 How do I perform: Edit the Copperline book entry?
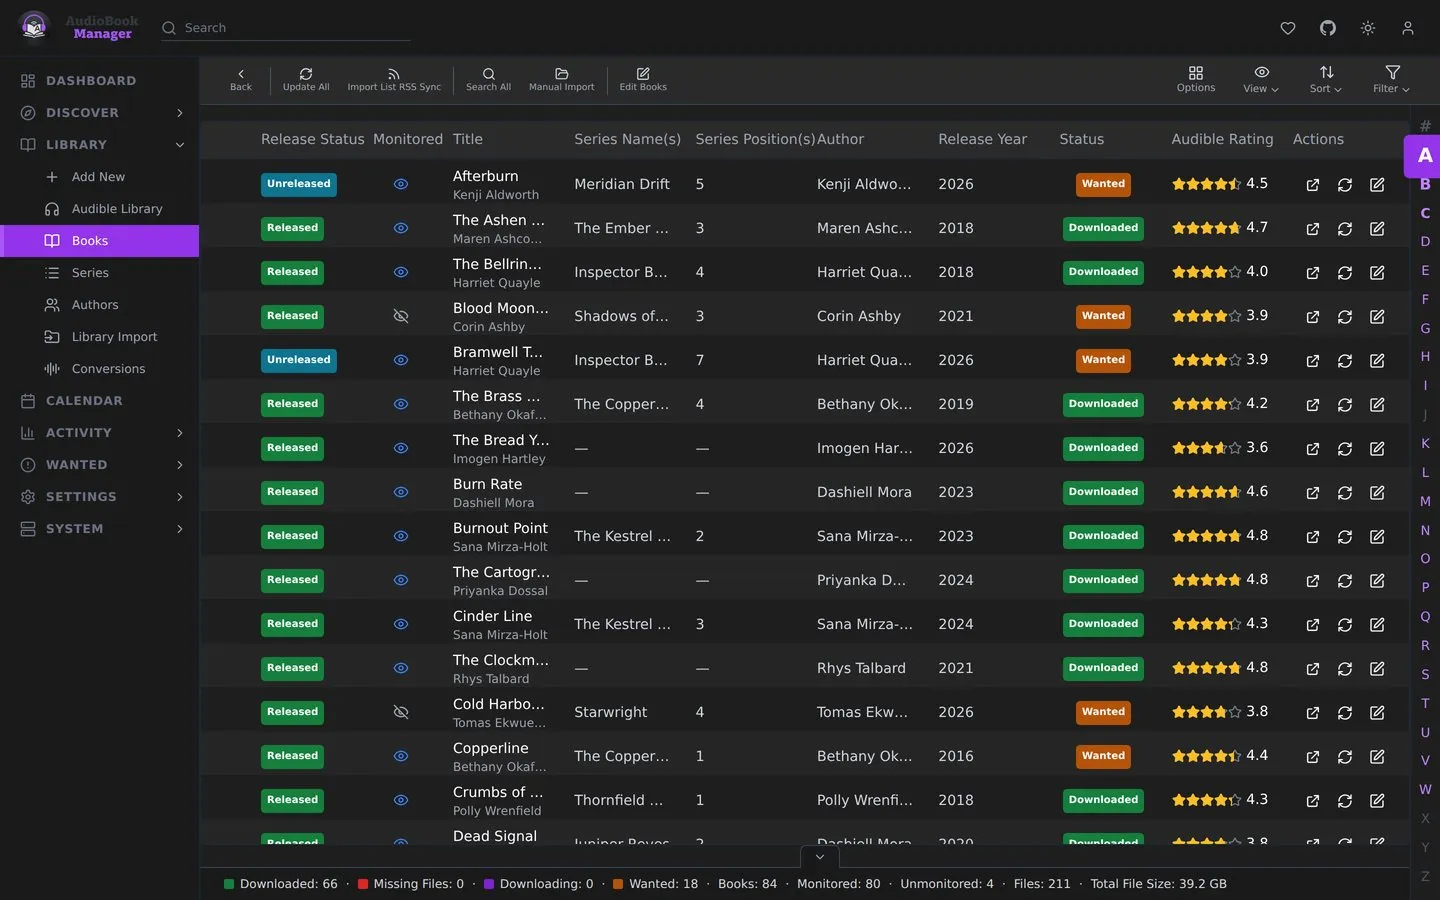pyautogui.click(x=1377, y=757)
